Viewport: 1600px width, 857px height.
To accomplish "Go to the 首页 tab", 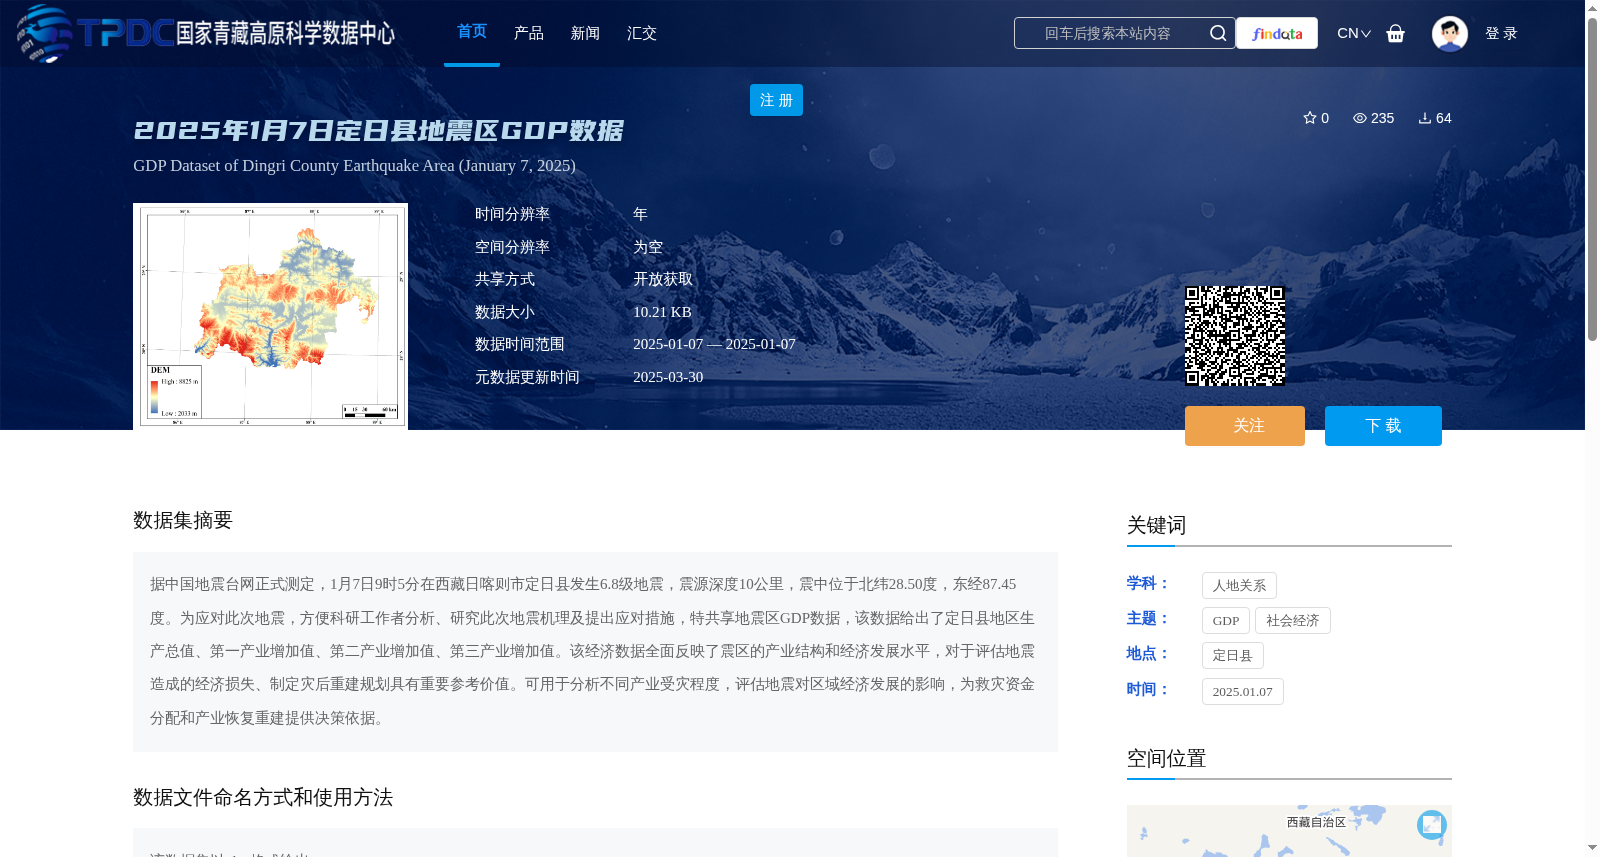I will click(x=472, y=32).
